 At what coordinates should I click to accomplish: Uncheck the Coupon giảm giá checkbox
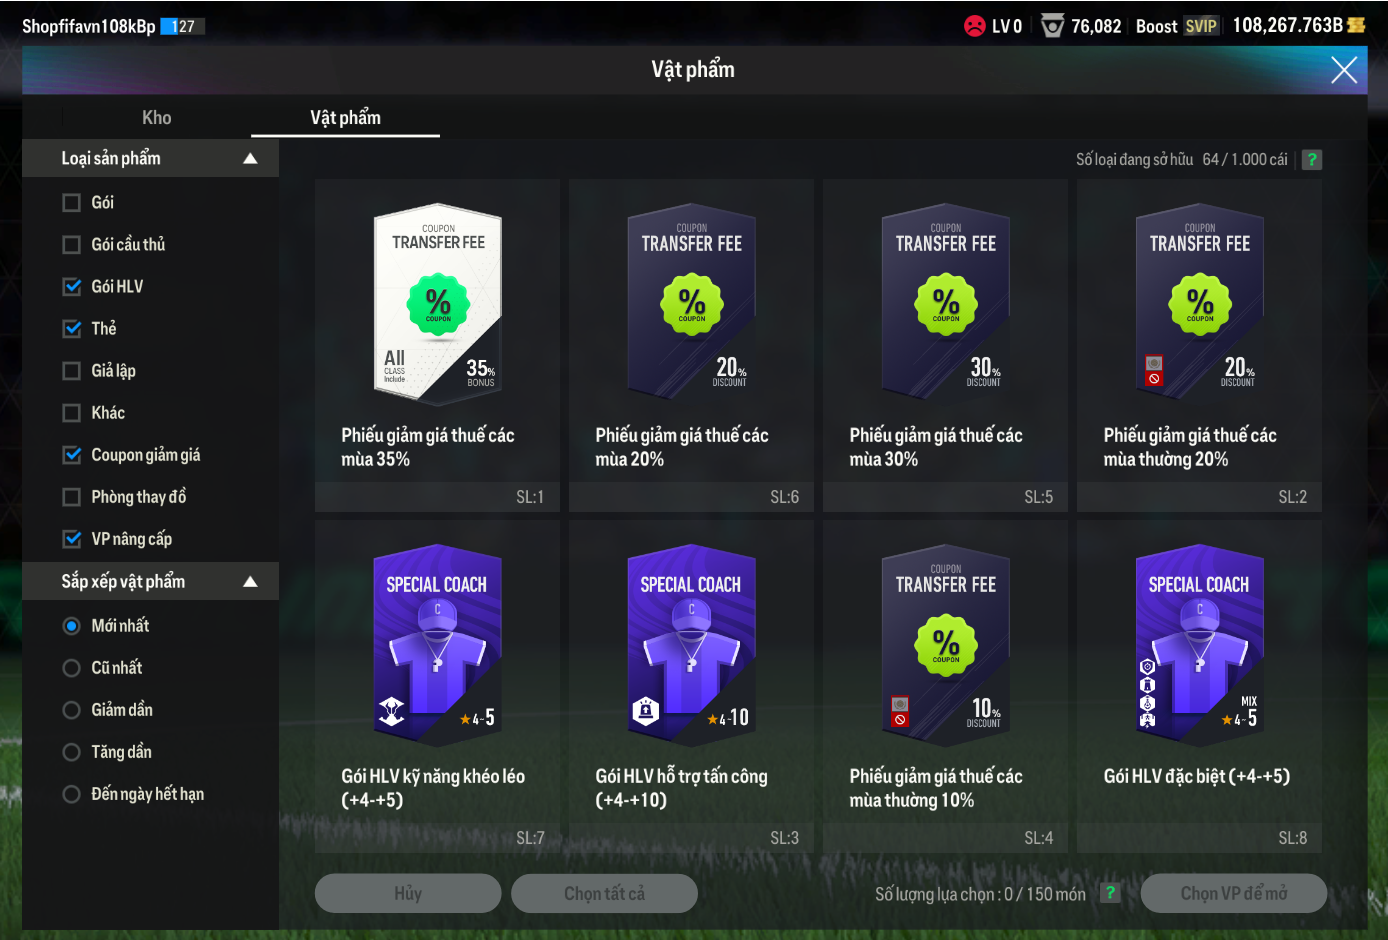(x=72, y=455)
